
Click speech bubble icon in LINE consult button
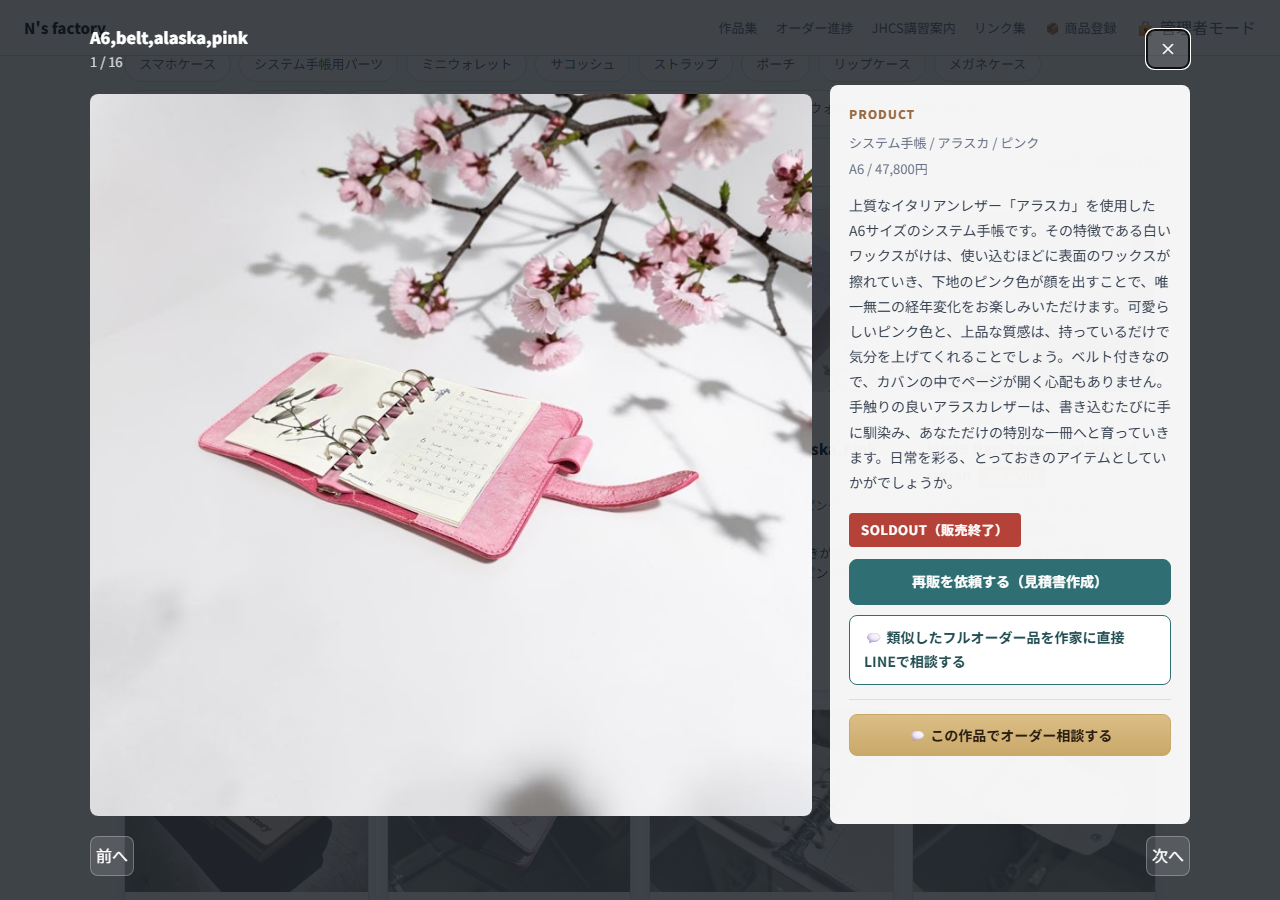point(873,638)
